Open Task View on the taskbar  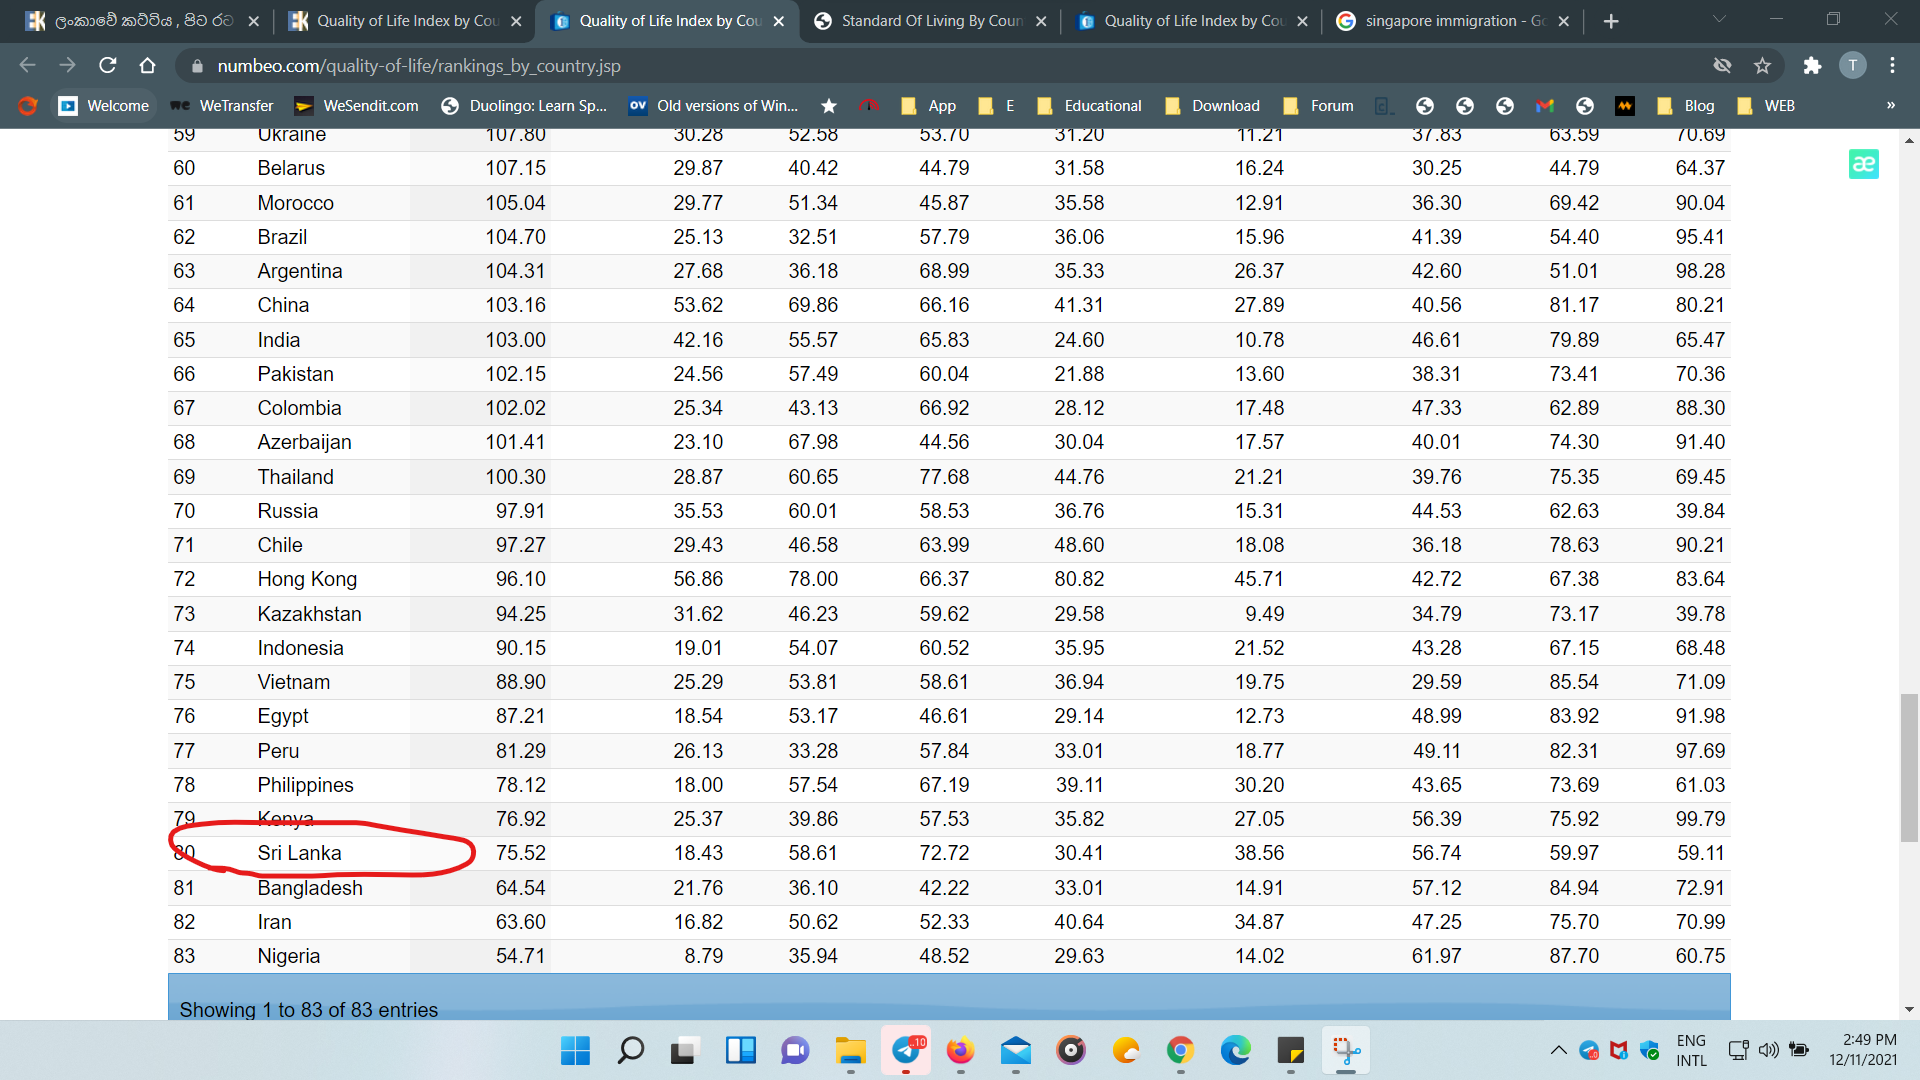(684, 1050)
